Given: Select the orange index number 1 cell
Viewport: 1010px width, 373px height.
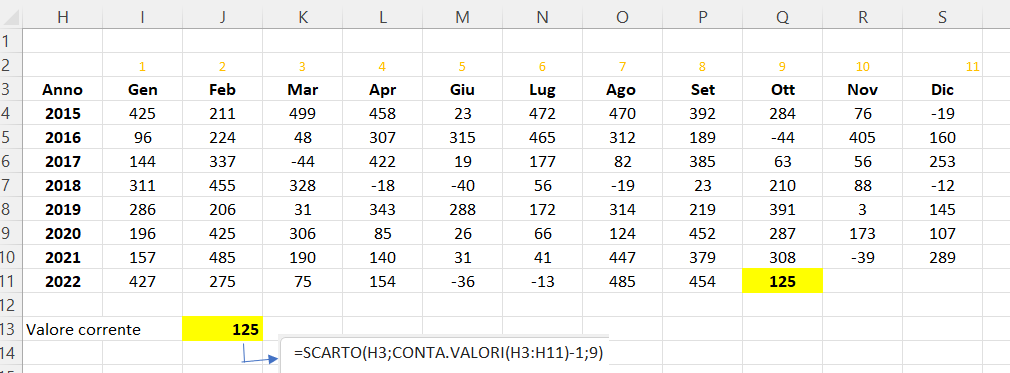Looking at the screenshot, I should (x=142, y=66).
